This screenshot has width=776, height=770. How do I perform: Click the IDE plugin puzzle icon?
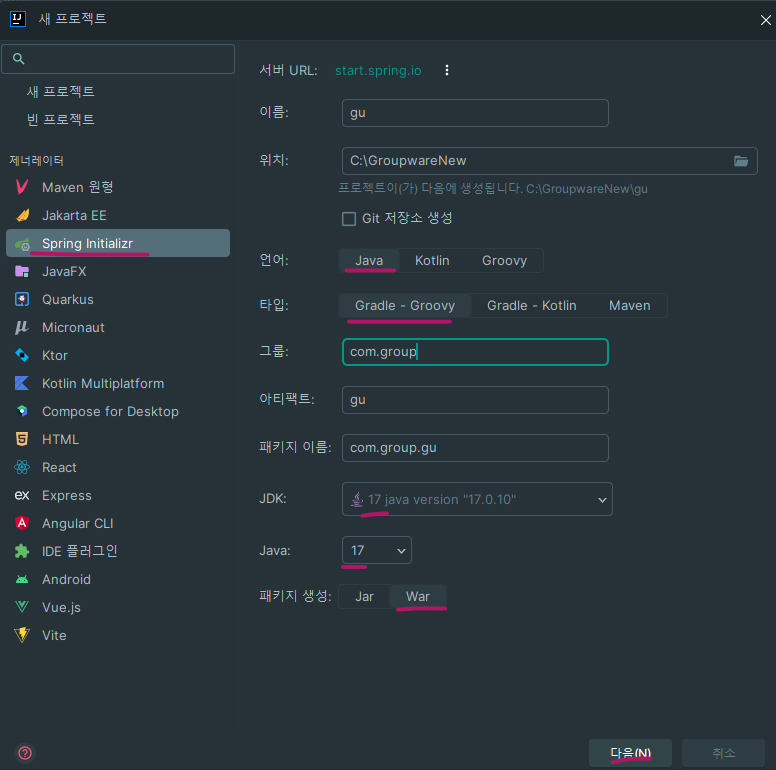(22, 551)
